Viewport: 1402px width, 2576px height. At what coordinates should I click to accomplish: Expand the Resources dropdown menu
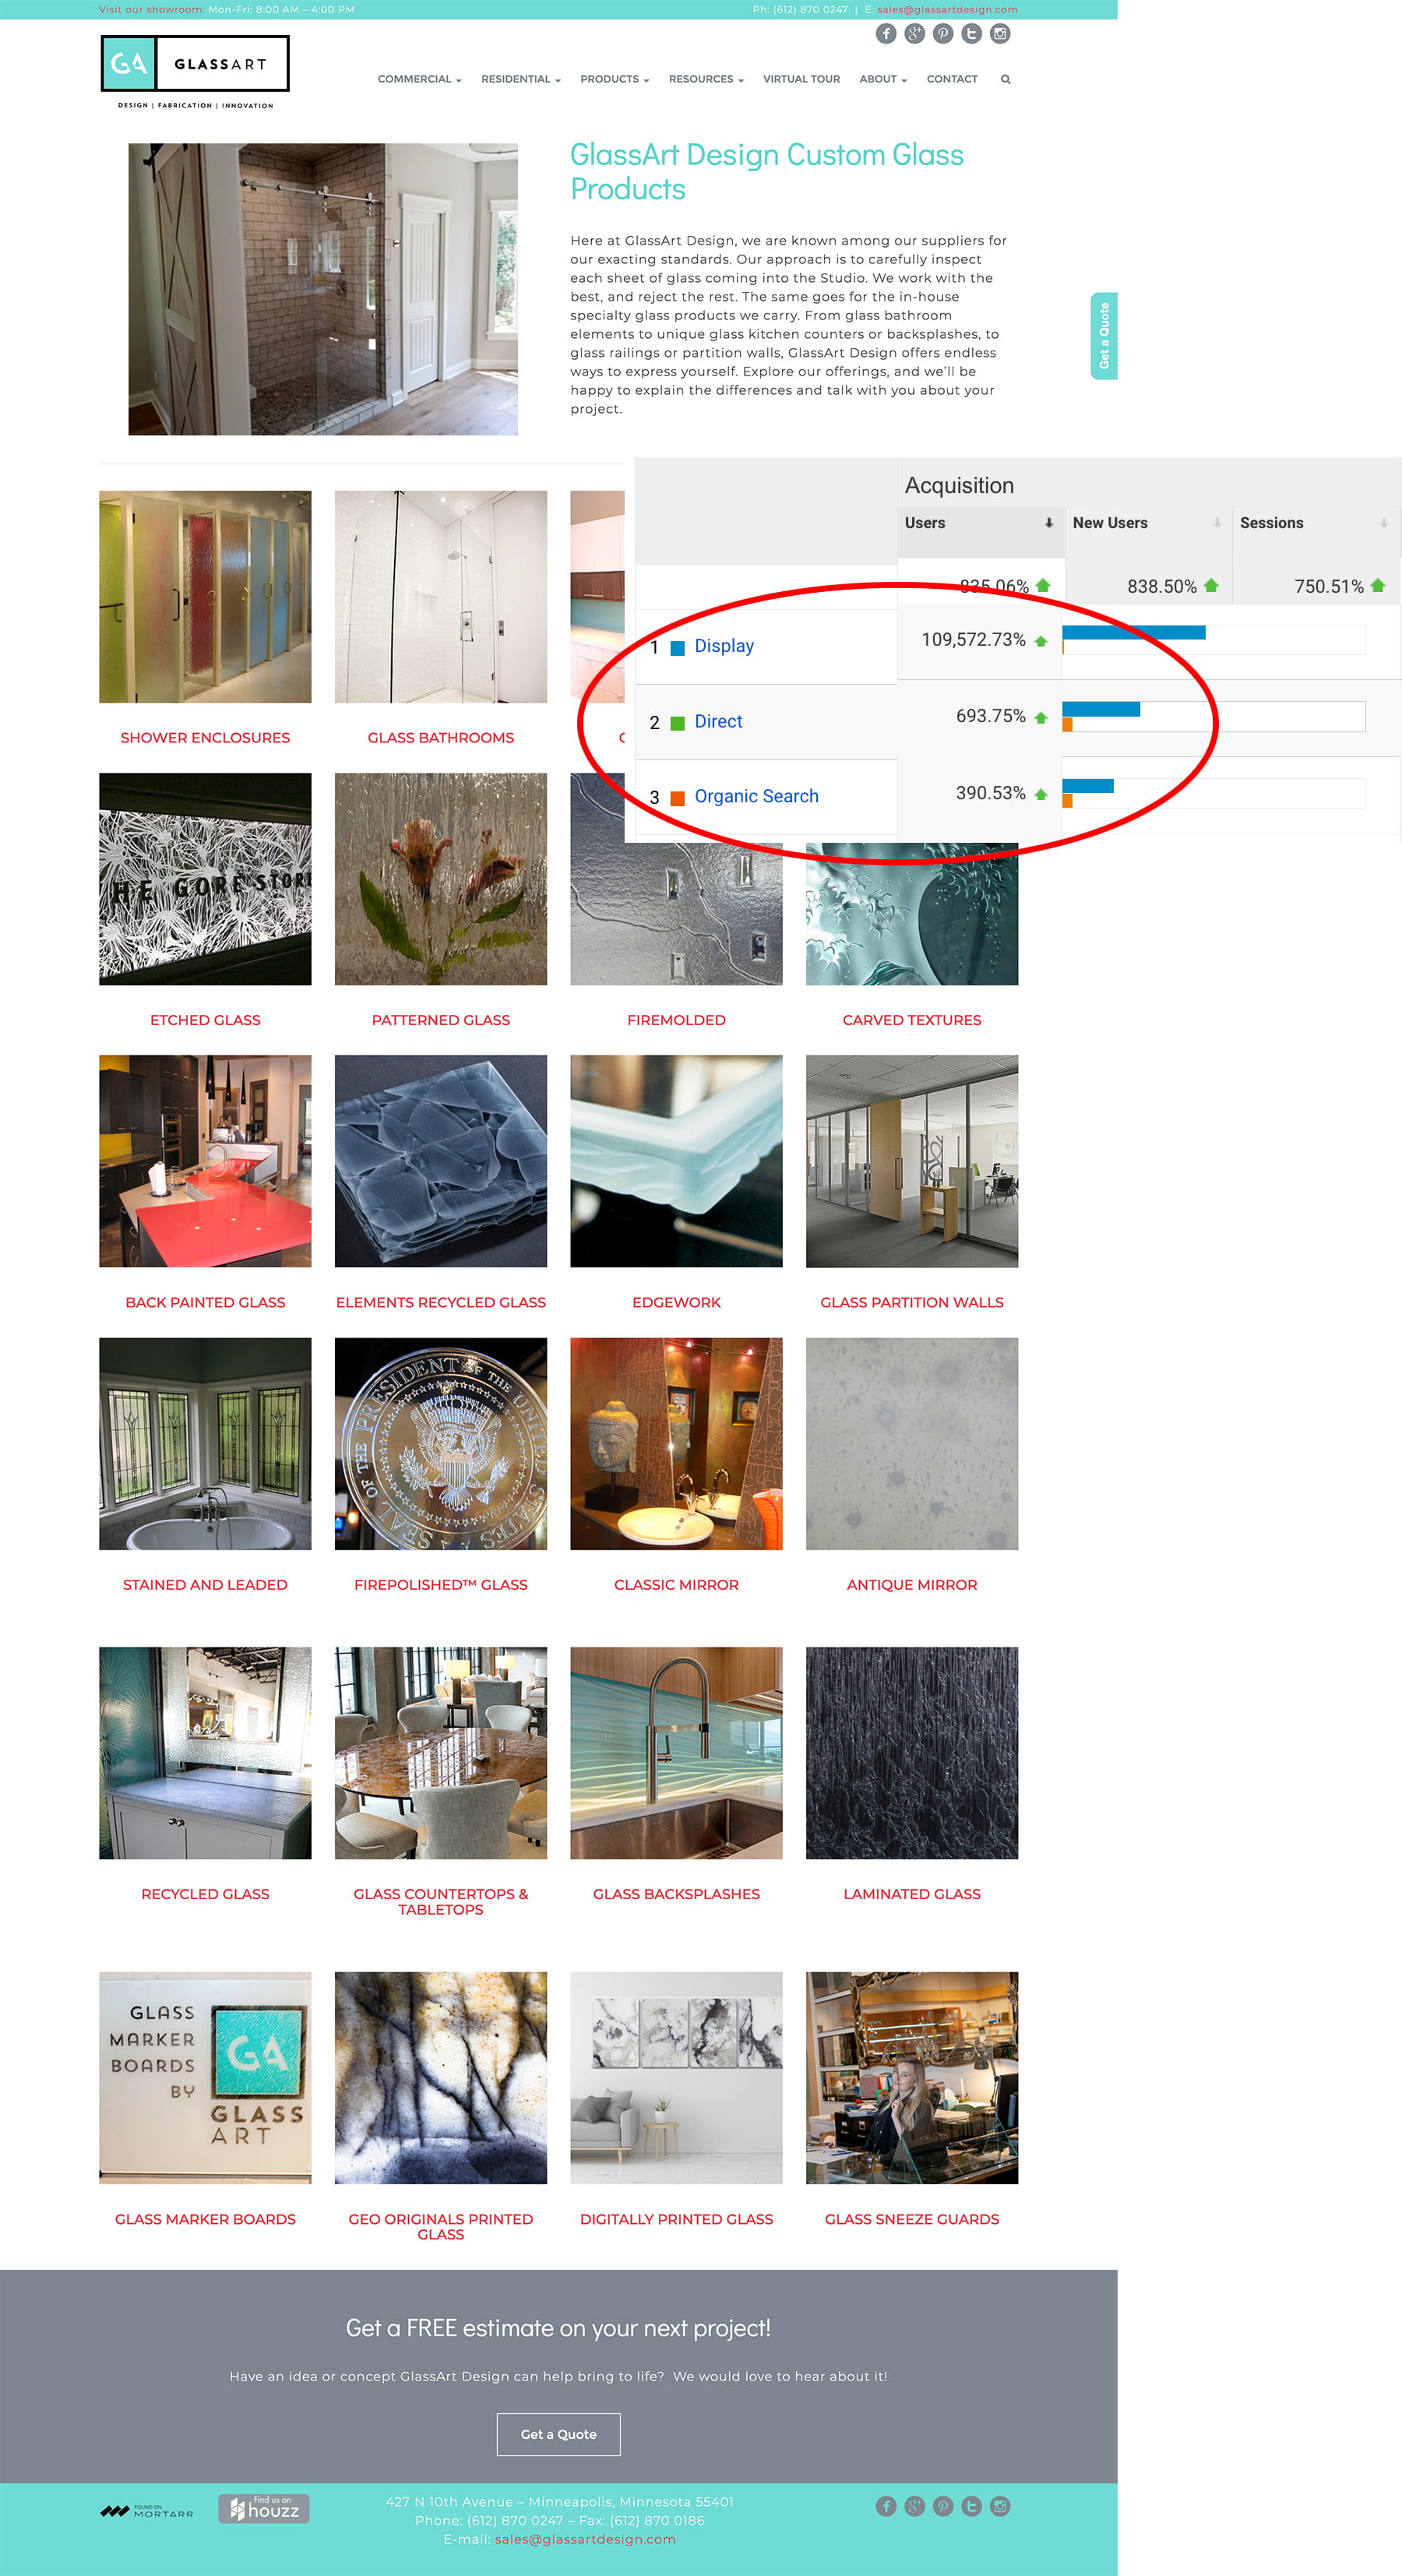click(x=706, y=79)
